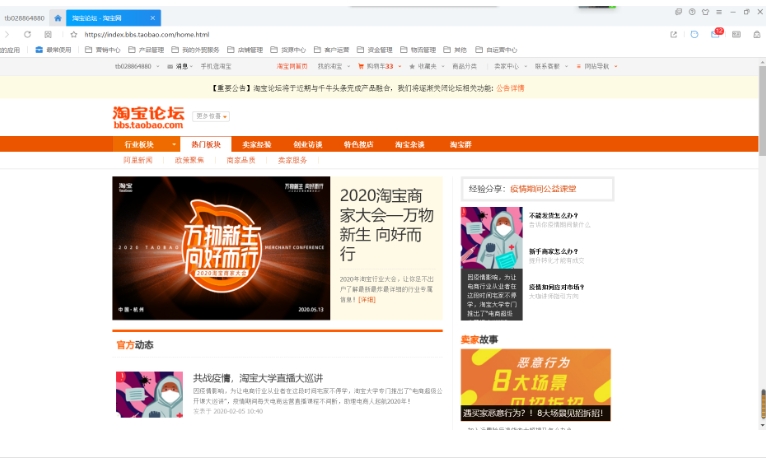The height and width of the screenshot is (458, 766).
Task: Open the 自运营中心 bookmark folder
Action: pyautogui.click(x=496, y=50)
